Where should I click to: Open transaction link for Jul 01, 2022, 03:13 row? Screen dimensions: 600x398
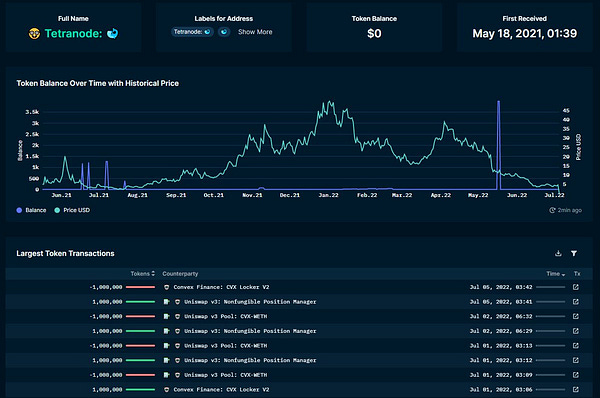[576, 346]
